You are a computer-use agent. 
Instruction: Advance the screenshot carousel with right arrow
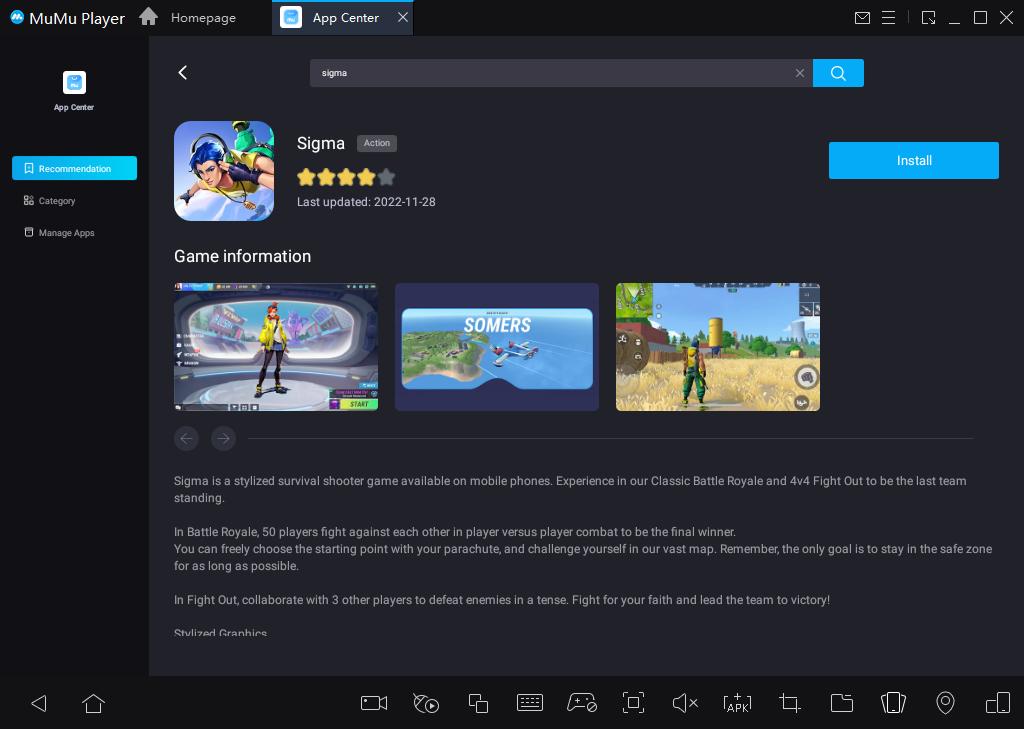(x=223, y=438)
